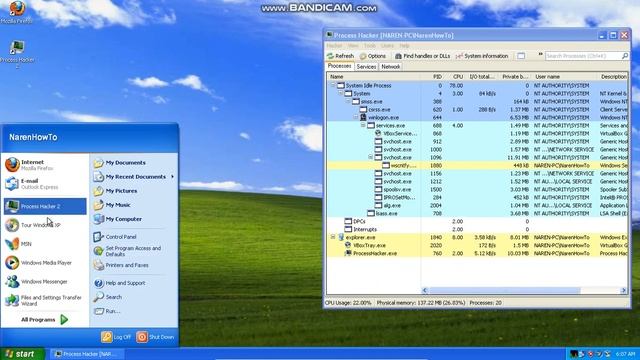Select the spoolsv.exe process row
The height and width of the screenshot is (360, 640).
[x=477, y=189]
